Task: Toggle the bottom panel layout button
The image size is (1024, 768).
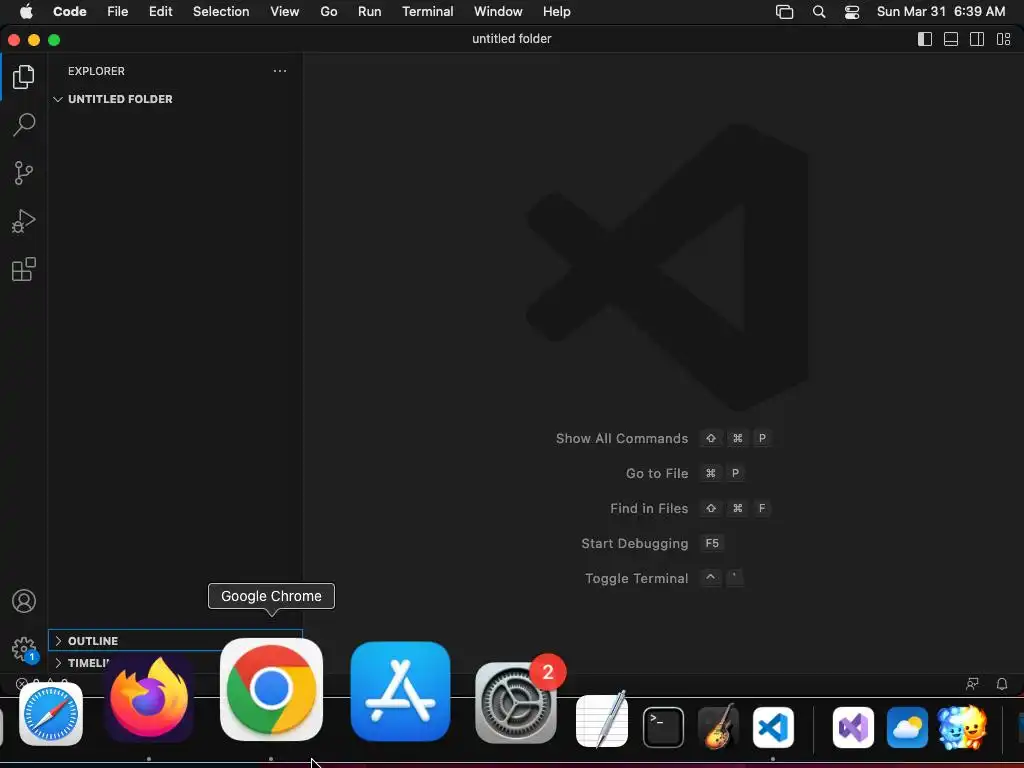Action: tap(951, 39)
